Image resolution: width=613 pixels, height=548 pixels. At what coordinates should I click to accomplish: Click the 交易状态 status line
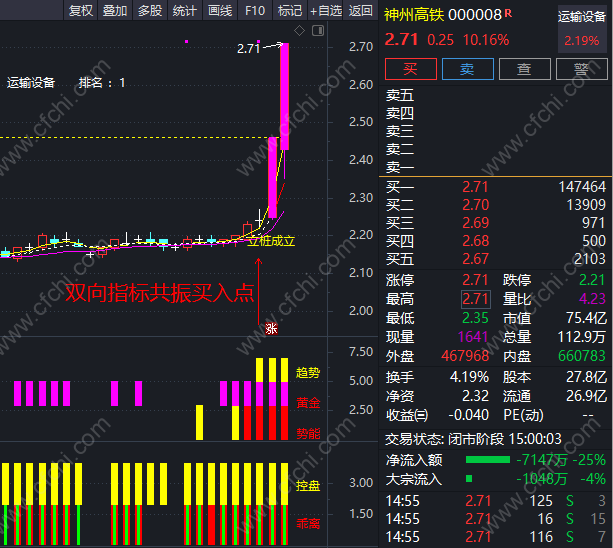(x=473, y=439)
